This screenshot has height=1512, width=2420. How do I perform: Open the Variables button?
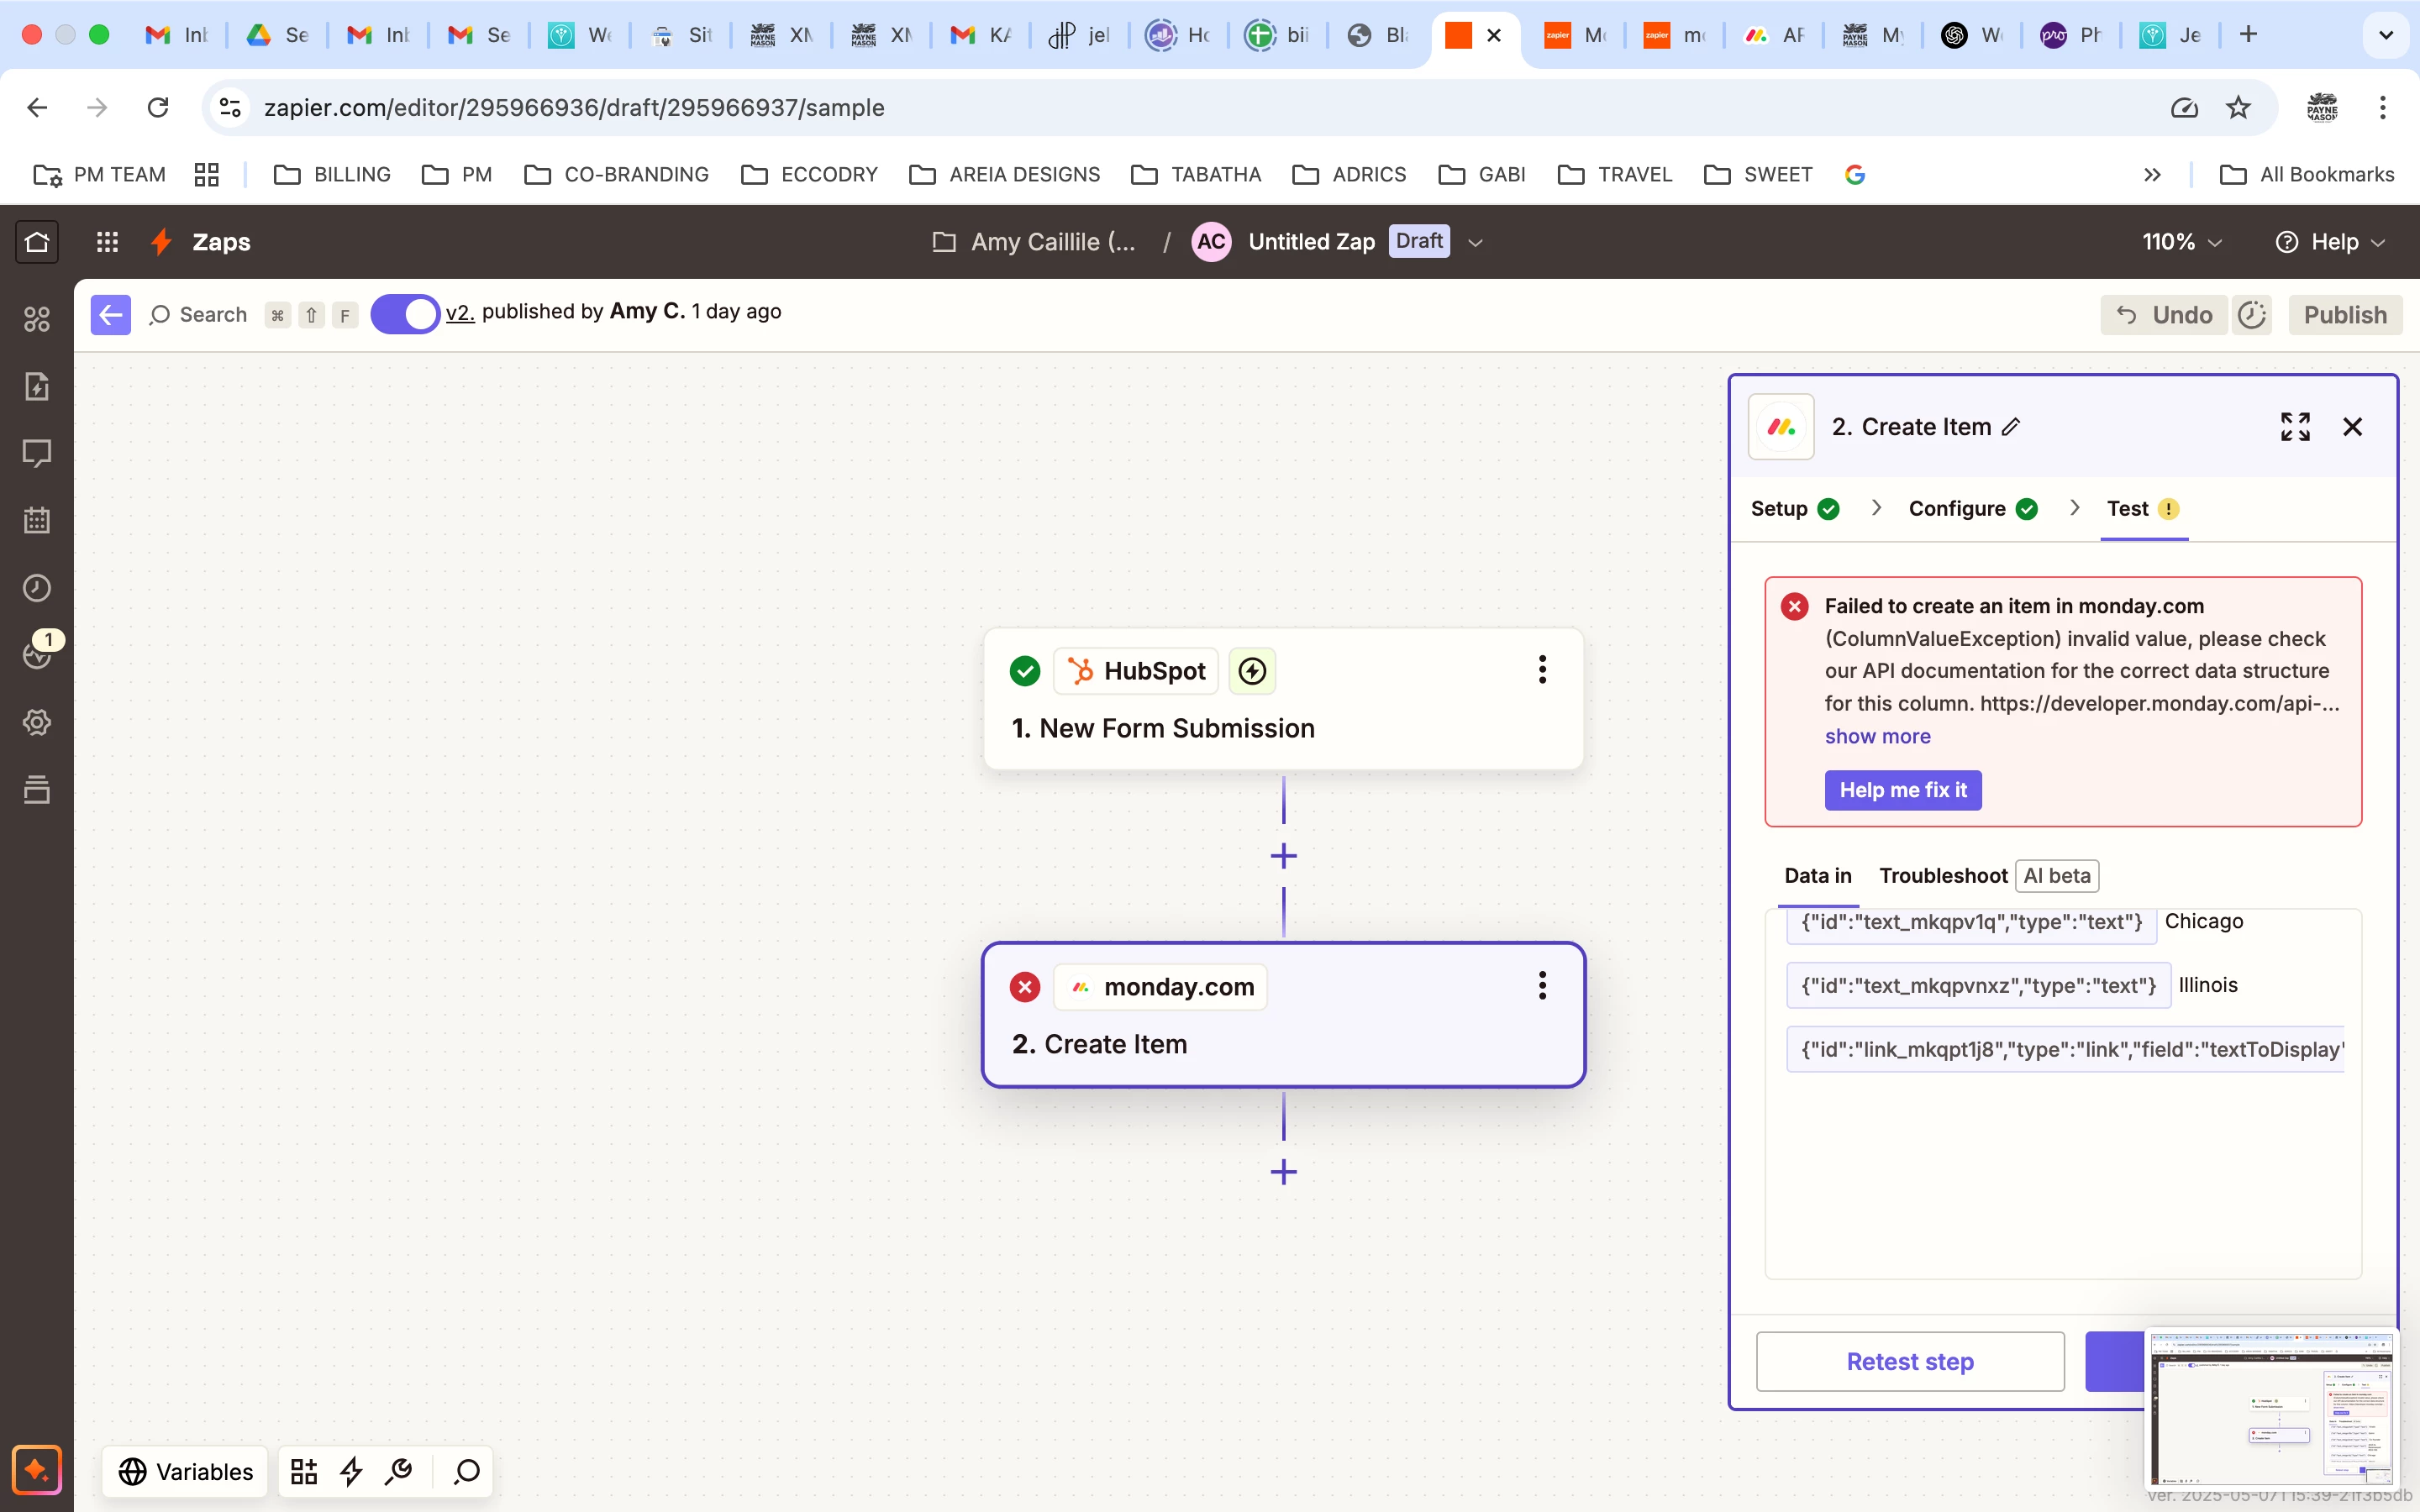(185, 1471)
